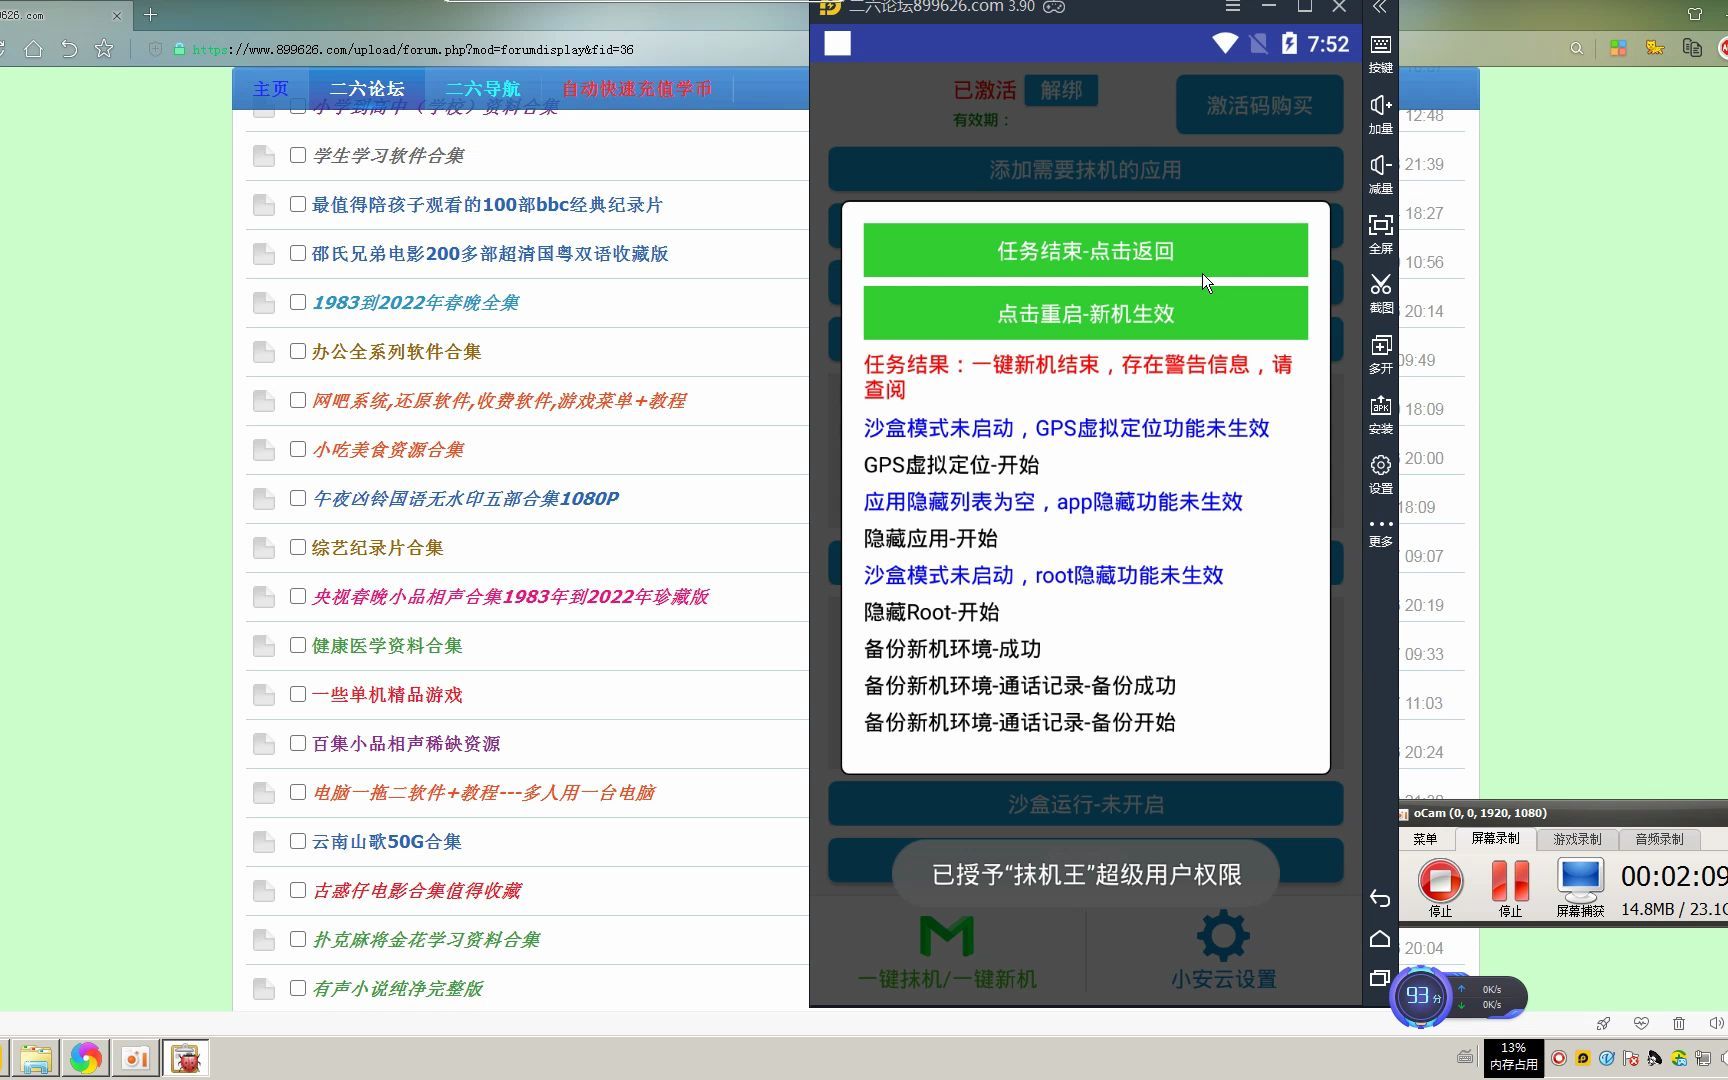Switch to oCam 音频录制 tab

1659,839
